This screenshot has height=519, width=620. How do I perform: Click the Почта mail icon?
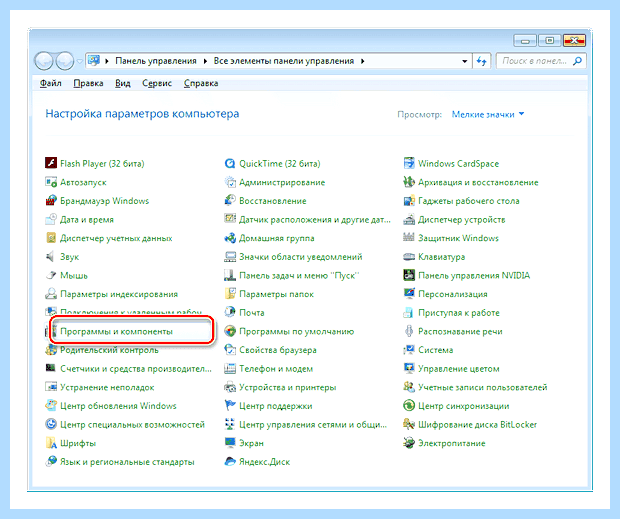point(230,312)
